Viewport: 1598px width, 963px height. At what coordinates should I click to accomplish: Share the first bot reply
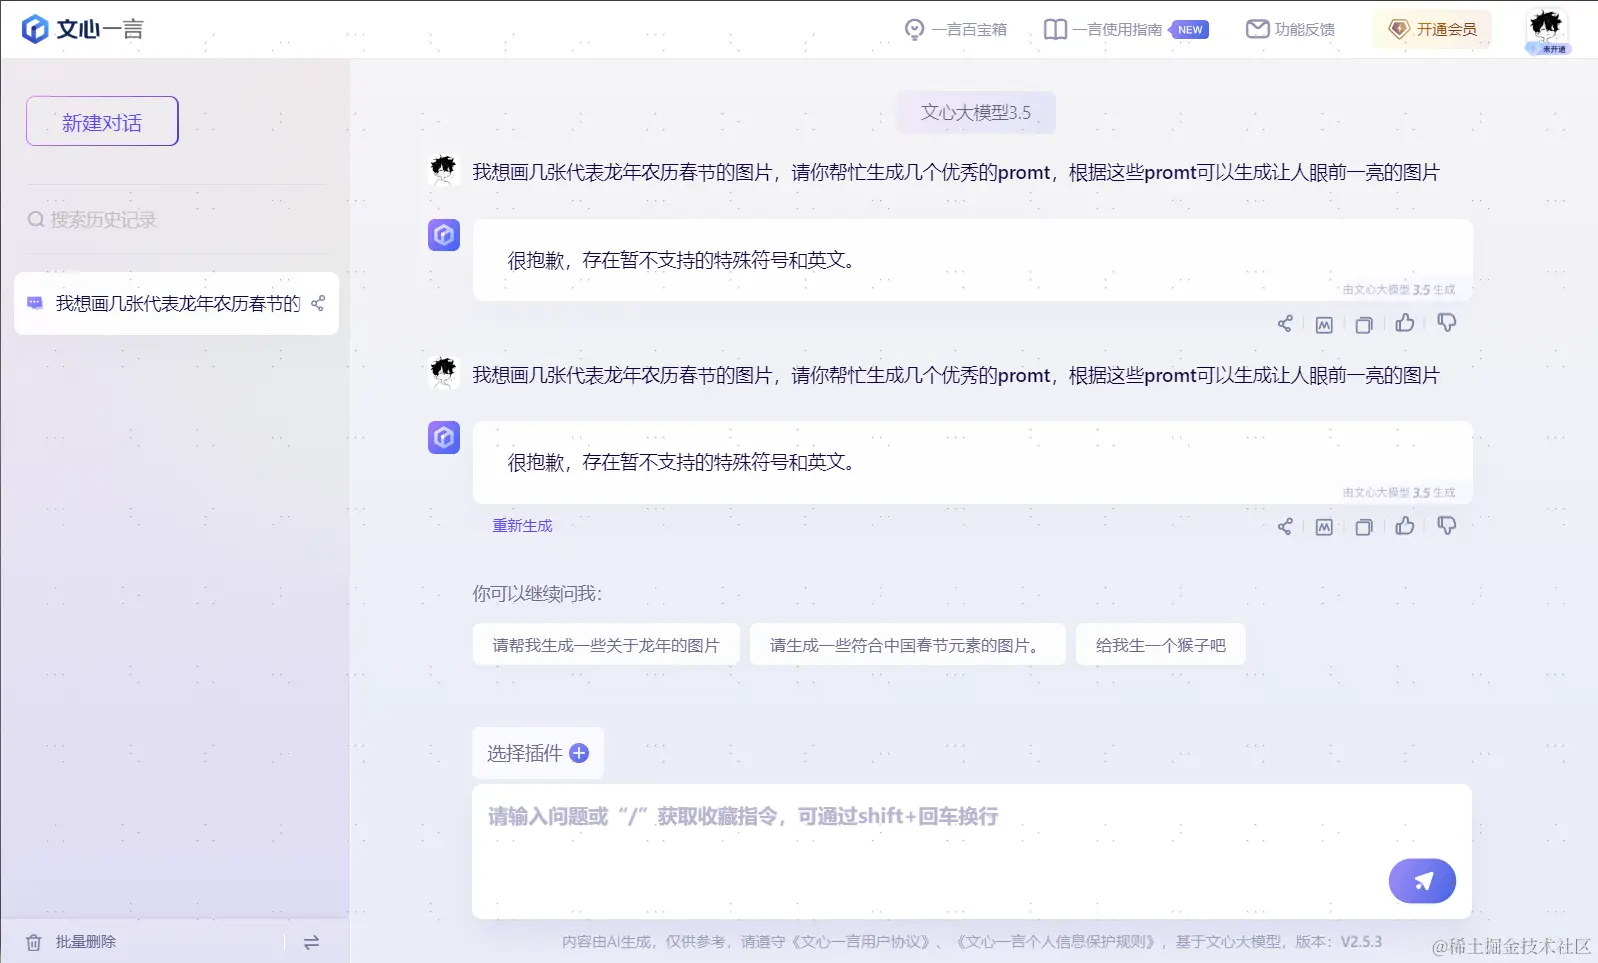1285,323
